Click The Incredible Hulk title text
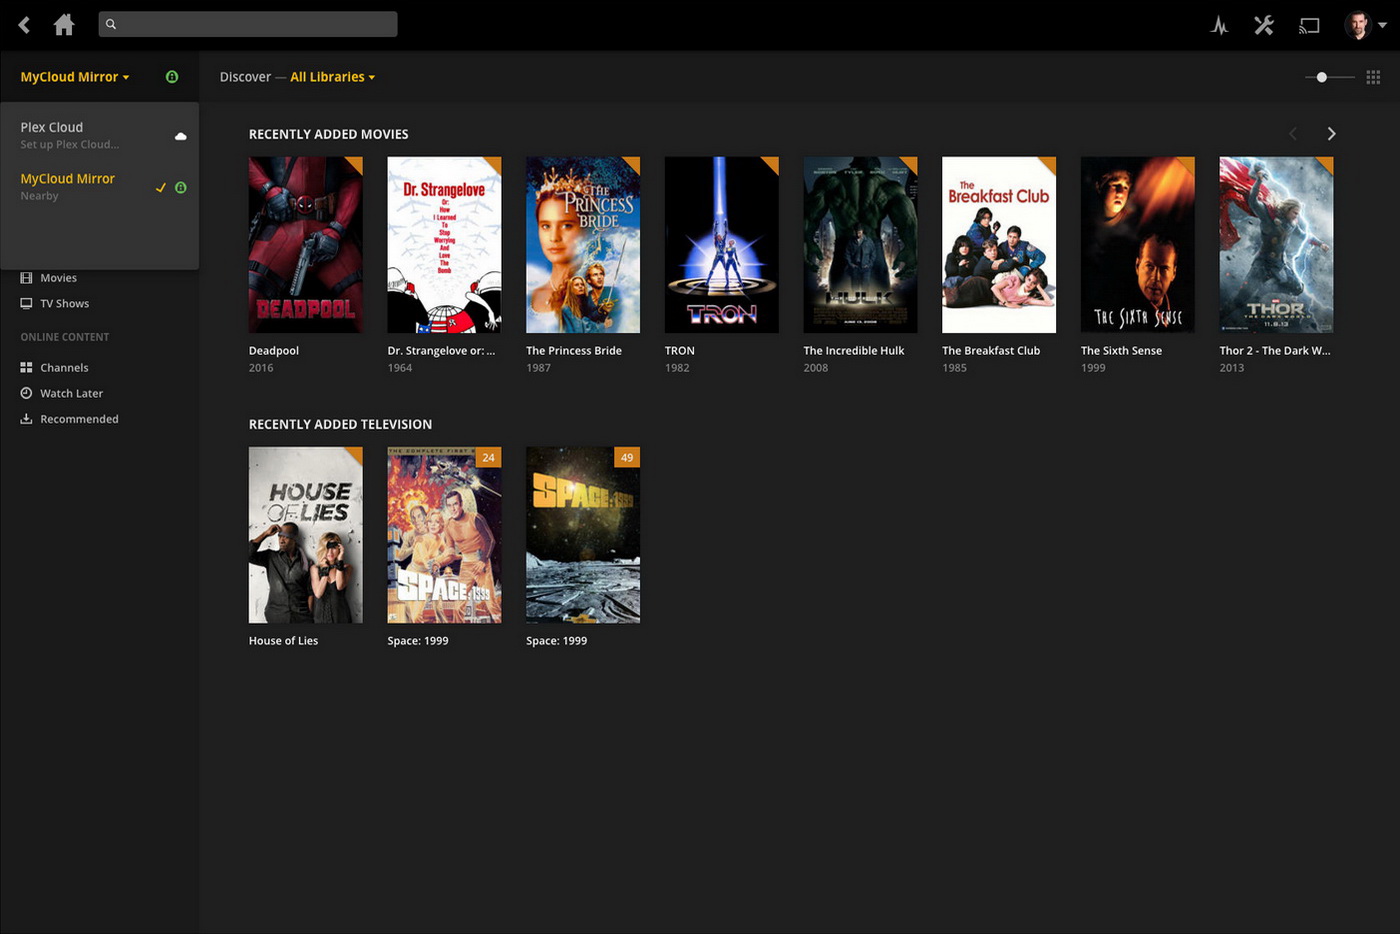The width and height of the screenshot is (1400, 934). click(854, 351)
